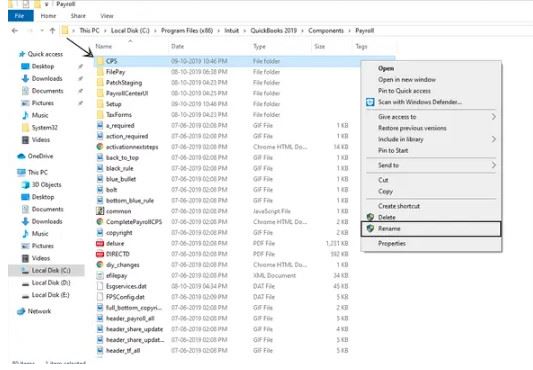Viewport: 533px width, 370px height.
Task: Choose Restore previous versions
Action: click(412, 128)
